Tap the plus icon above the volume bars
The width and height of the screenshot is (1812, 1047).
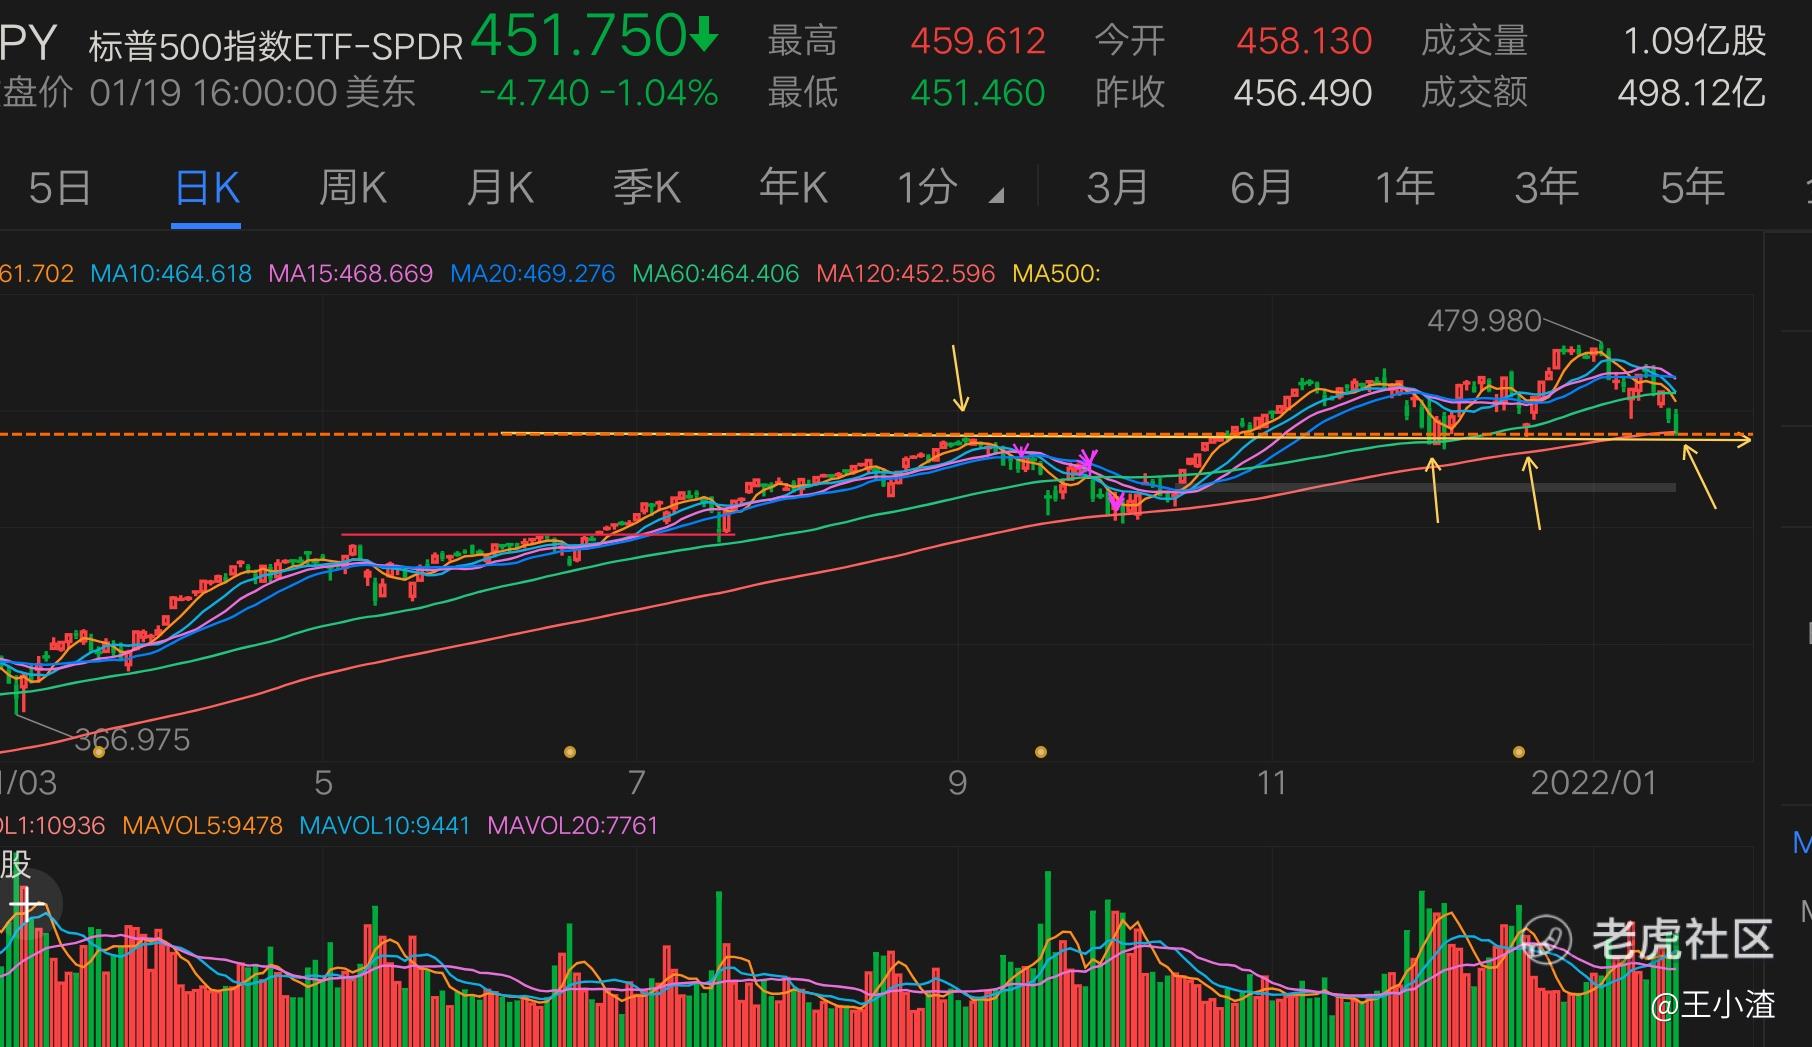click(x=26, y=906)
